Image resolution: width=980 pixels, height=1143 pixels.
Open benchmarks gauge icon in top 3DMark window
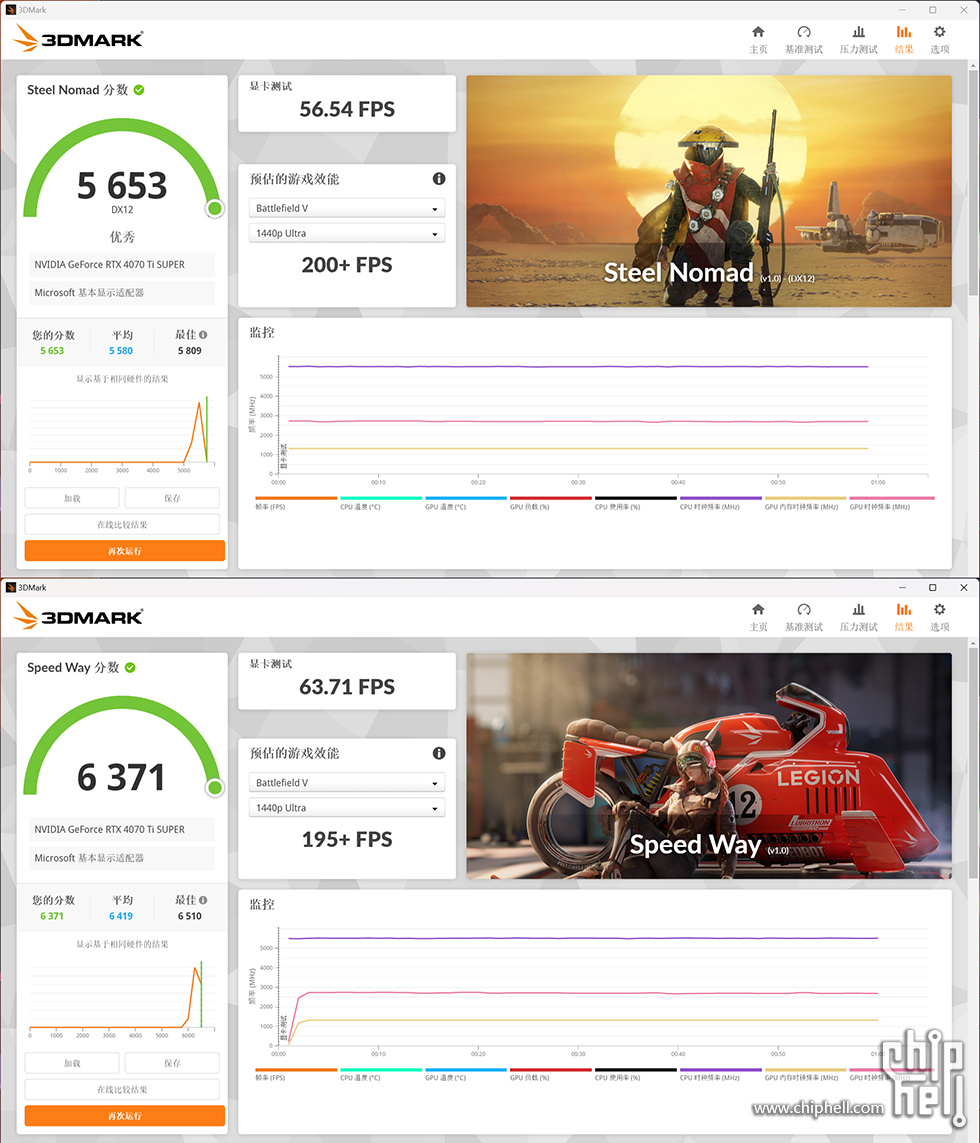pos(804,32)
